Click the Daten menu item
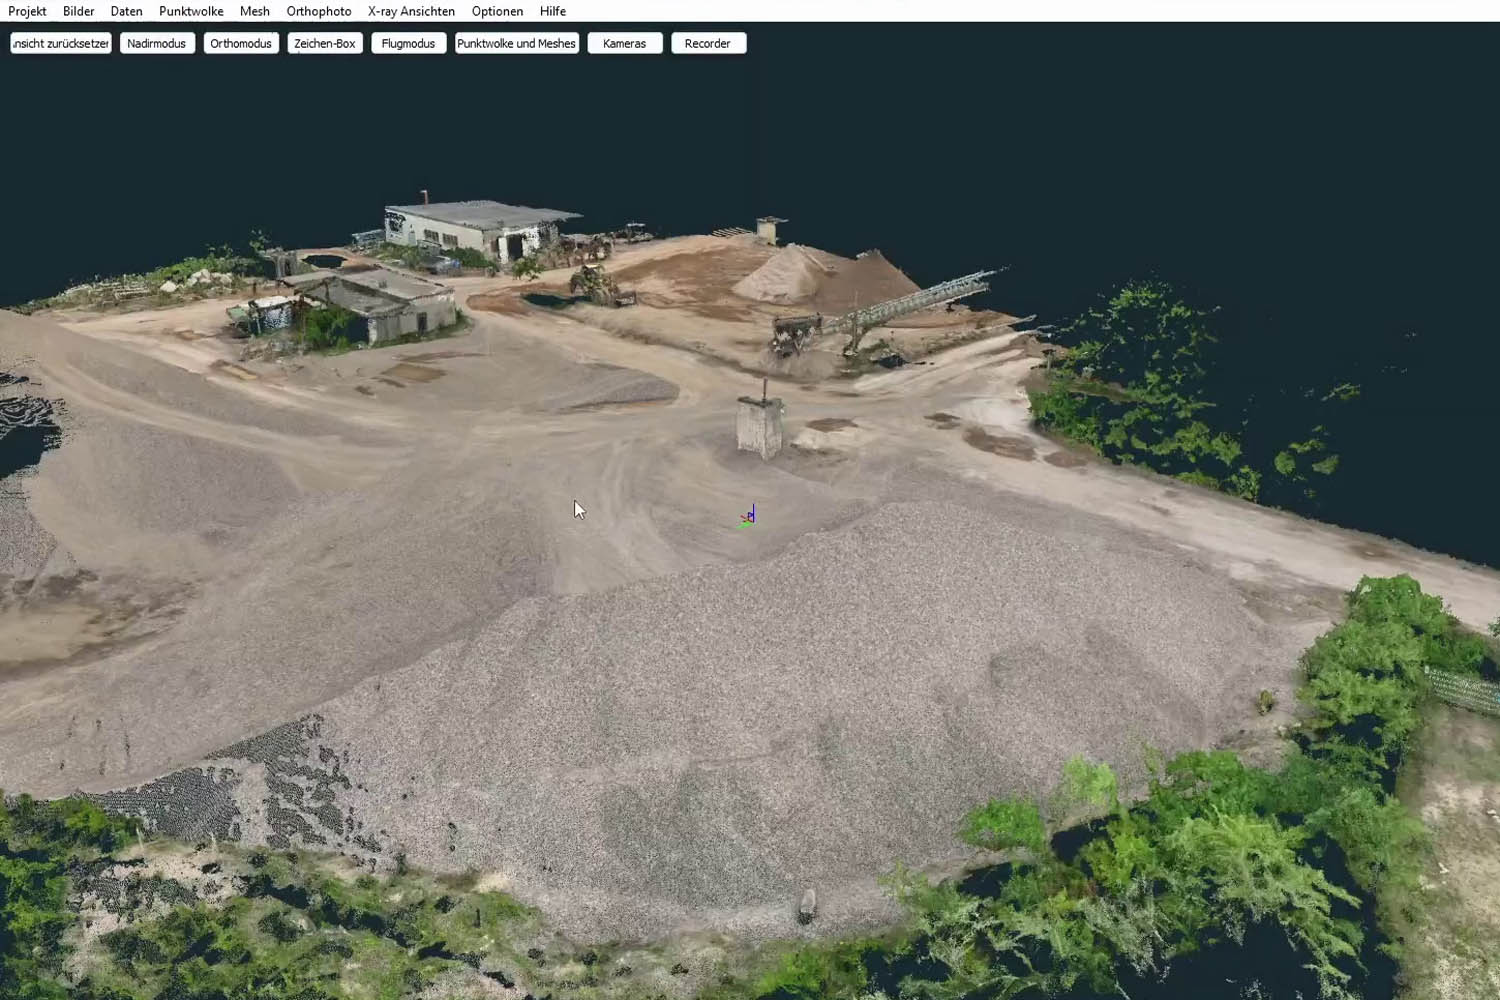Image resolution: width=1500 pixels, height=1000 pixels. (126, 11)
